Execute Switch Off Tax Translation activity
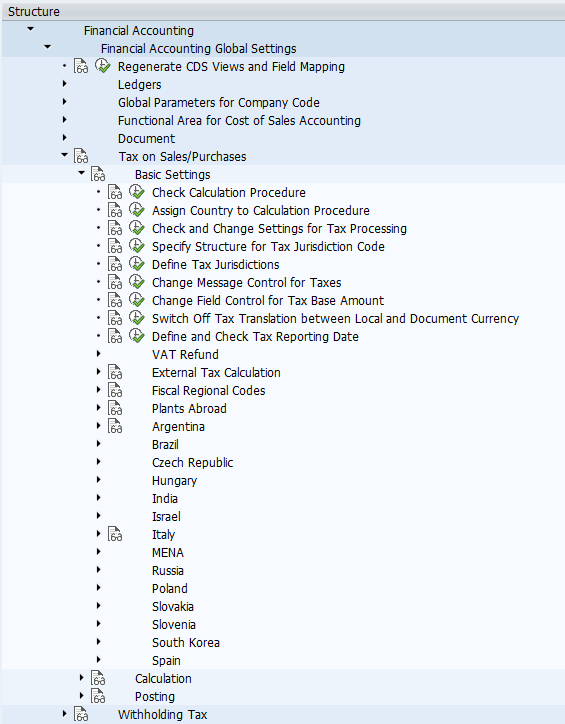Viewport: 565px width, 724px height. point(137,318)
